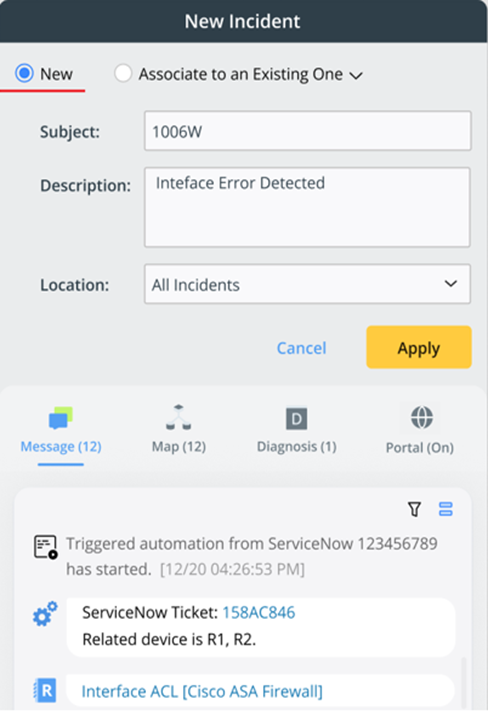The image size is (488, 714).
Task: Click the triggered automation log icon
Action: tap(46, 547)
